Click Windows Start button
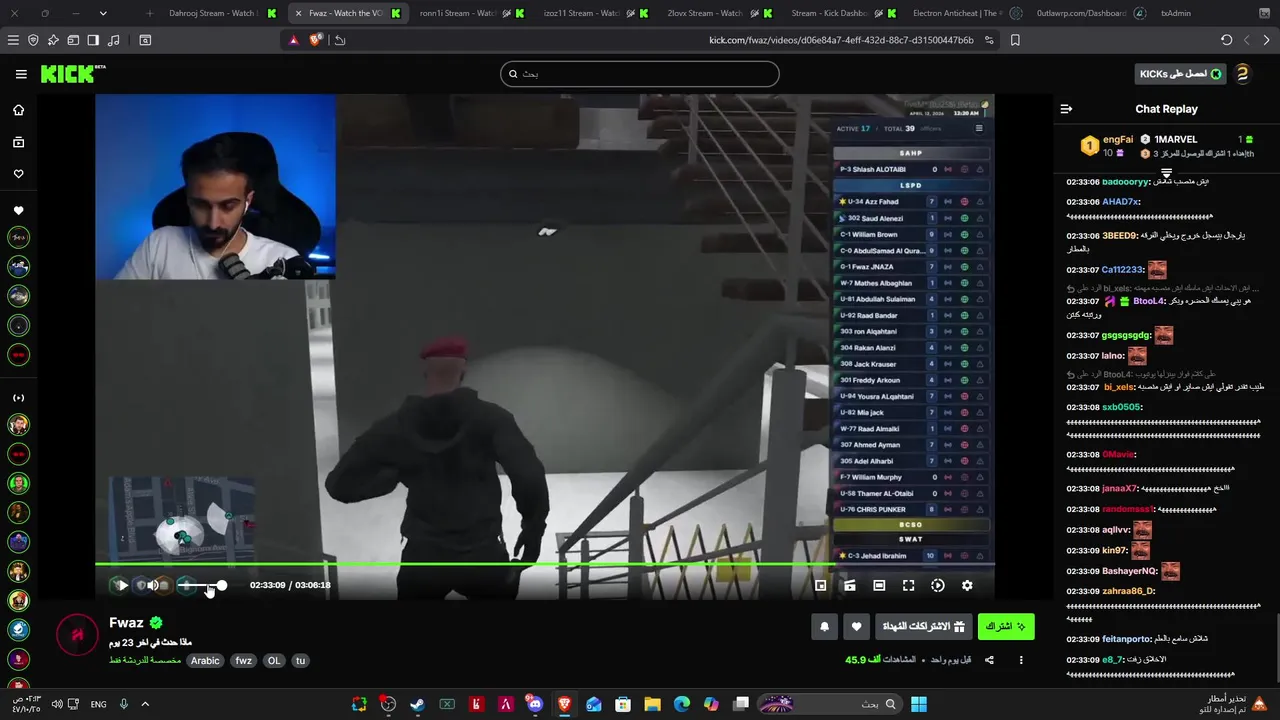The width and height of the screenshot is (1280, 720). [x=918, y=704]
